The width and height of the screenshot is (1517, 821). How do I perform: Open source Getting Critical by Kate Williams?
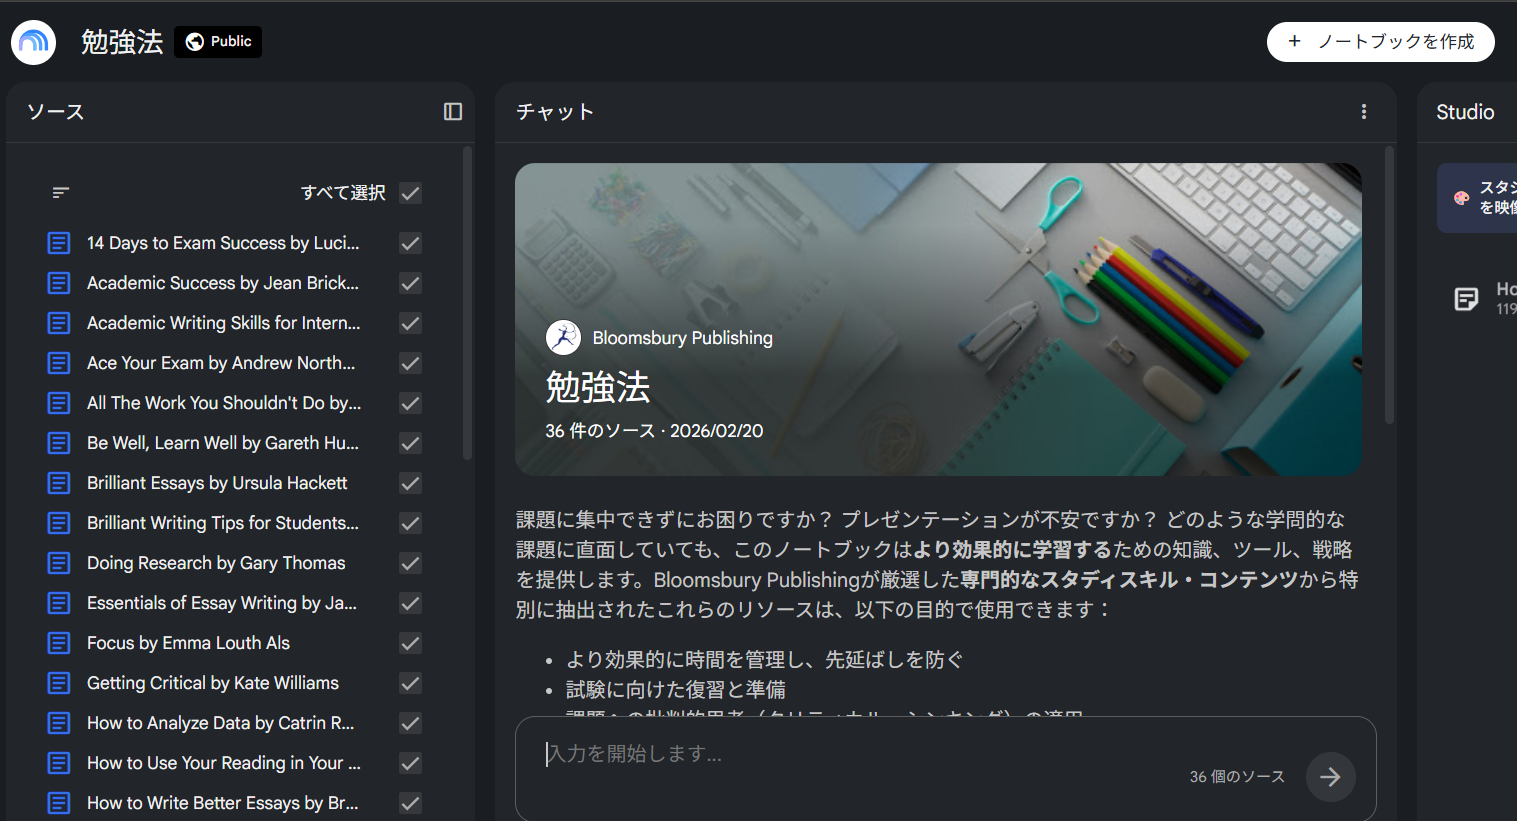[x=213, y=683]
